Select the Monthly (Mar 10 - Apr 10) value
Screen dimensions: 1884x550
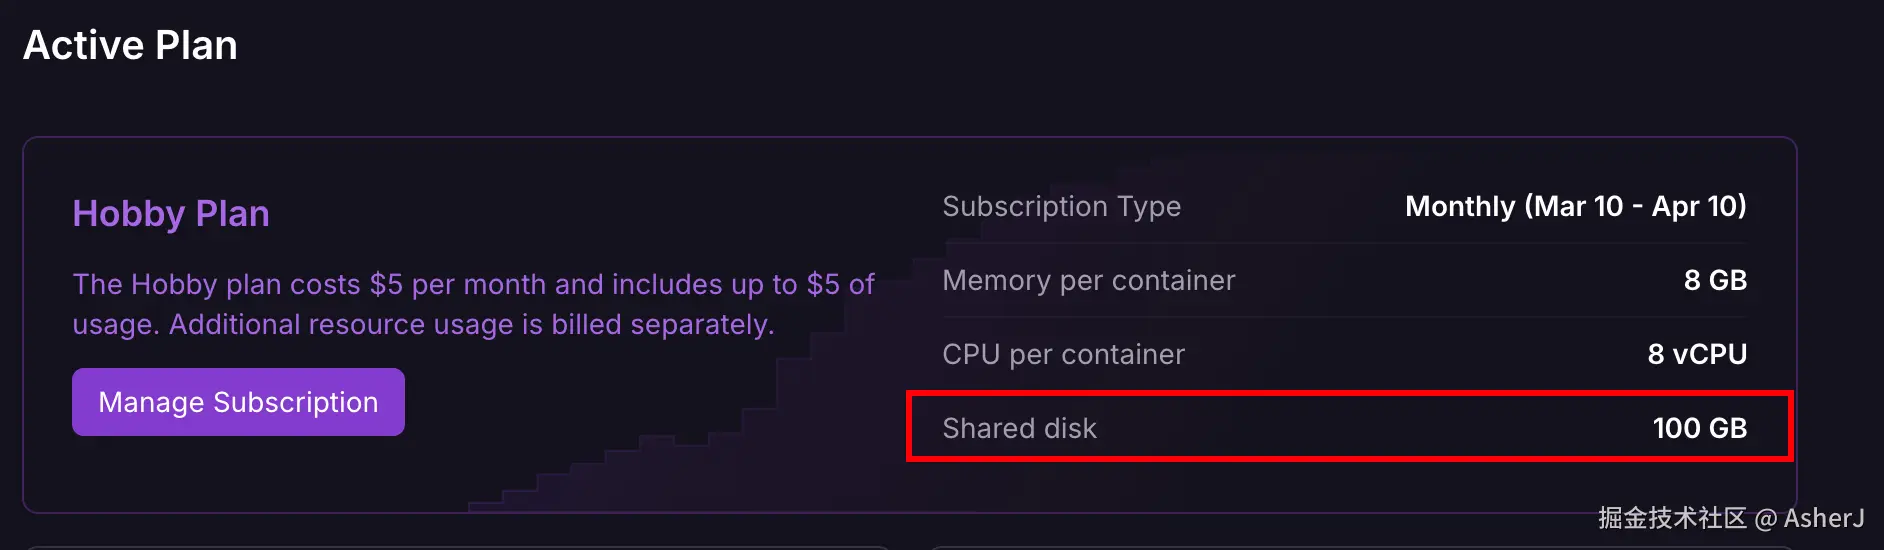click(1575, 206)
